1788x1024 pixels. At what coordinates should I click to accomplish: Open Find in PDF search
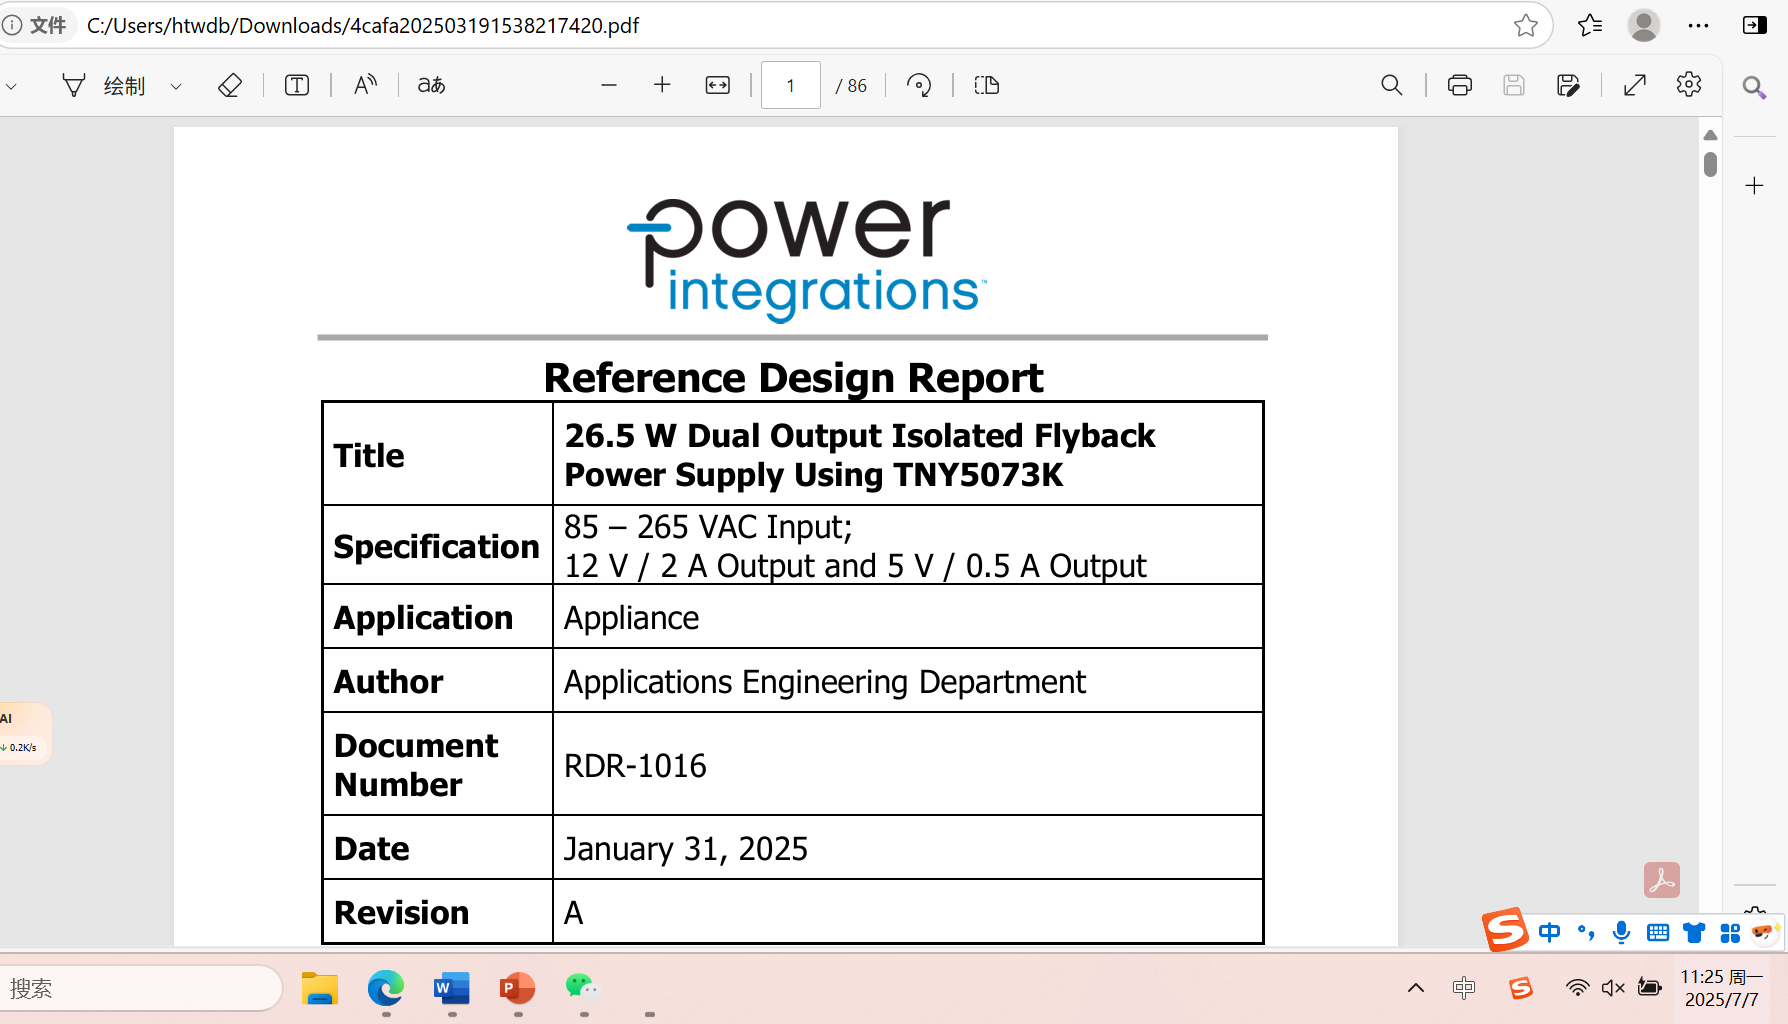[1392, 85]
